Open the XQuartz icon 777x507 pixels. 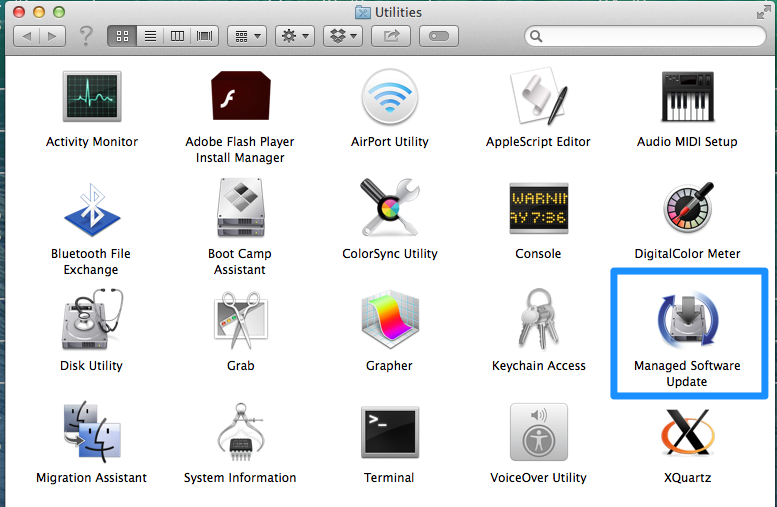[x=687, y=433]
